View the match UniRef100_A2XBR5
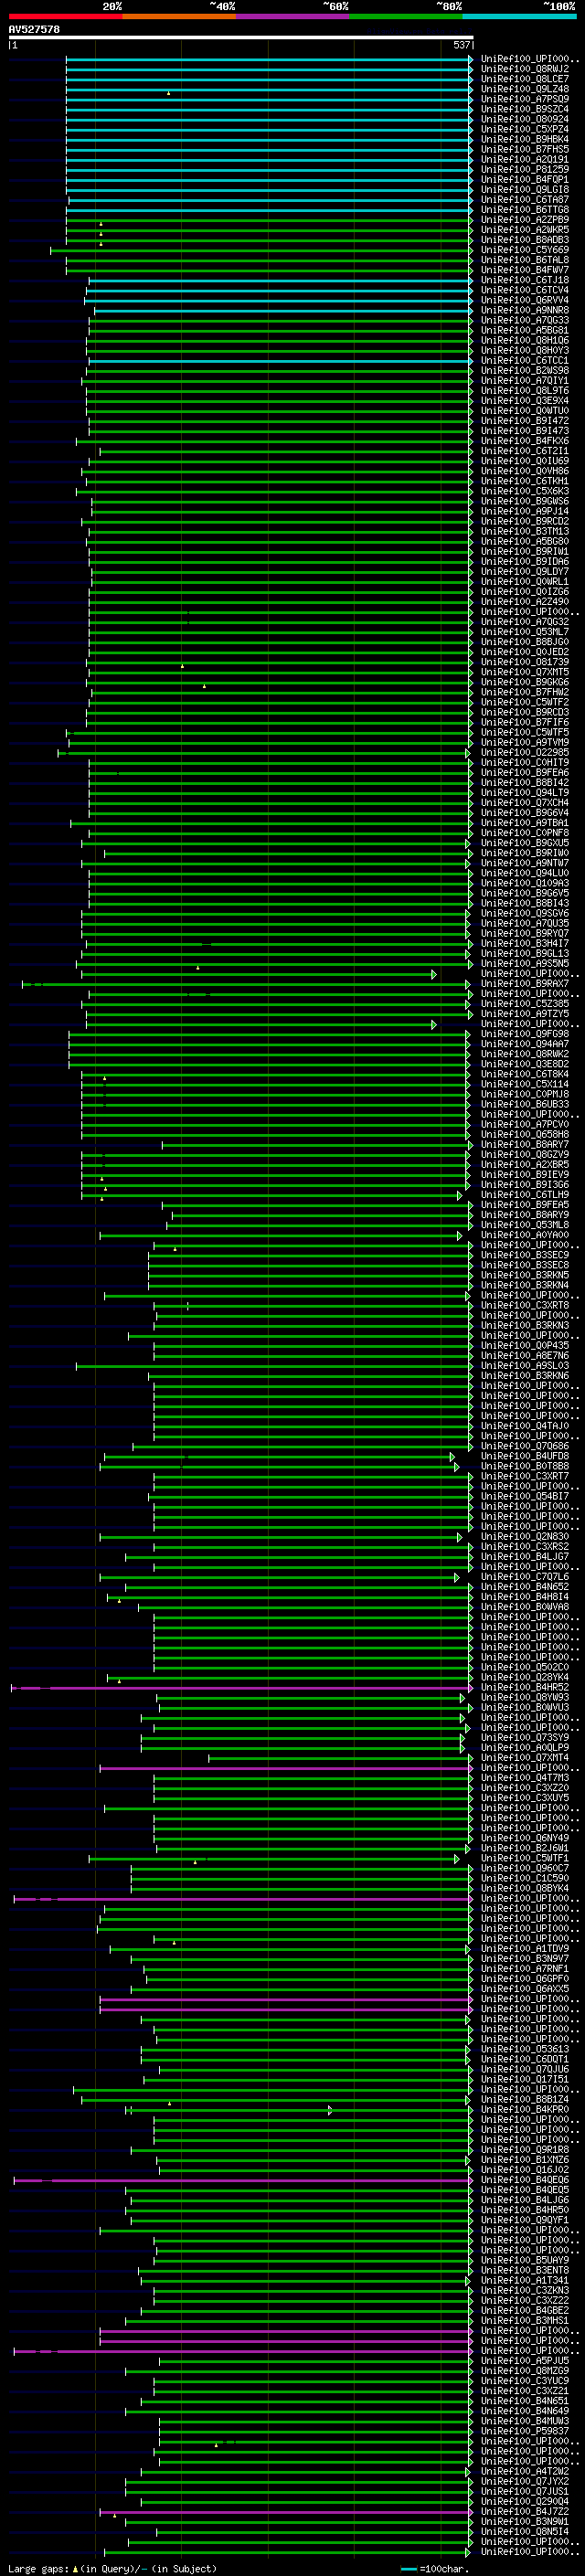 525,1164
